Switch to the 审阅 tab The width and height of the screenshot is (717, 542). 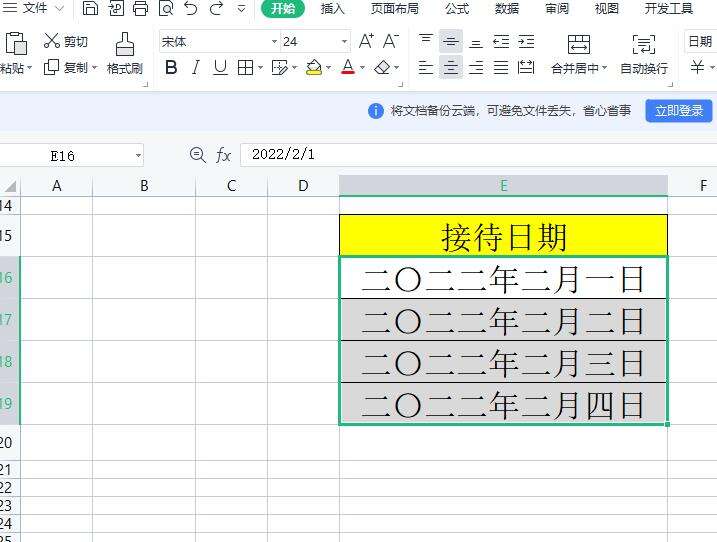[x=556, y=8]
